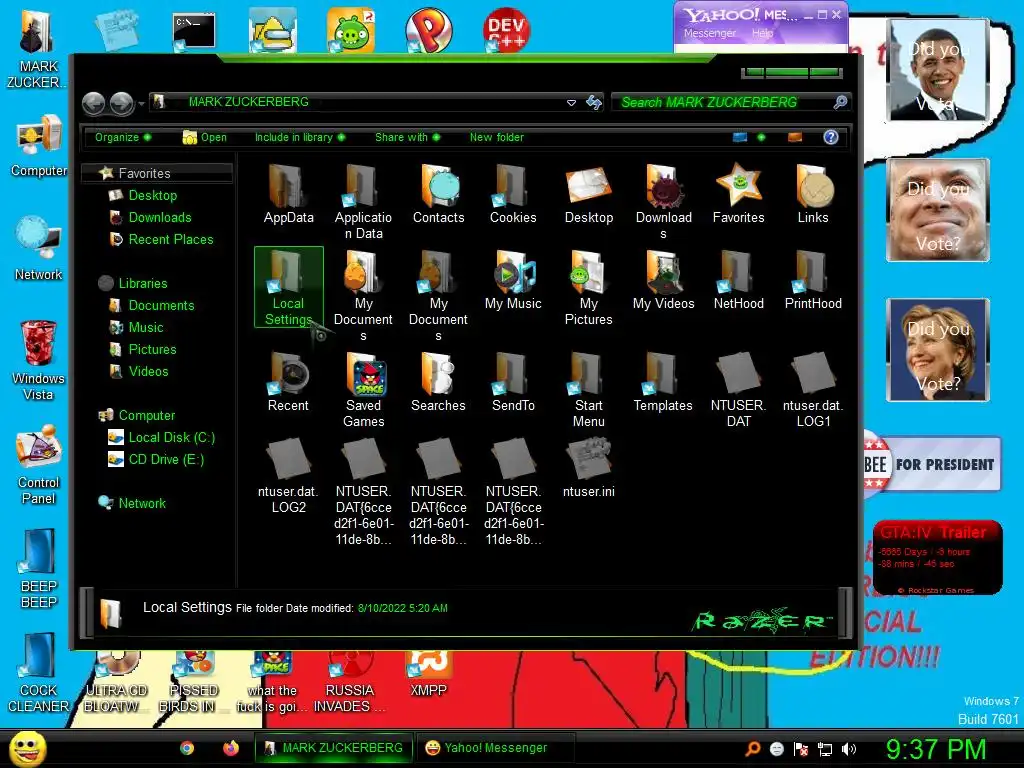Open the help question mark icon
Image resolution: width=1024 pixels, height=768 pixels.
coord(831,137)
